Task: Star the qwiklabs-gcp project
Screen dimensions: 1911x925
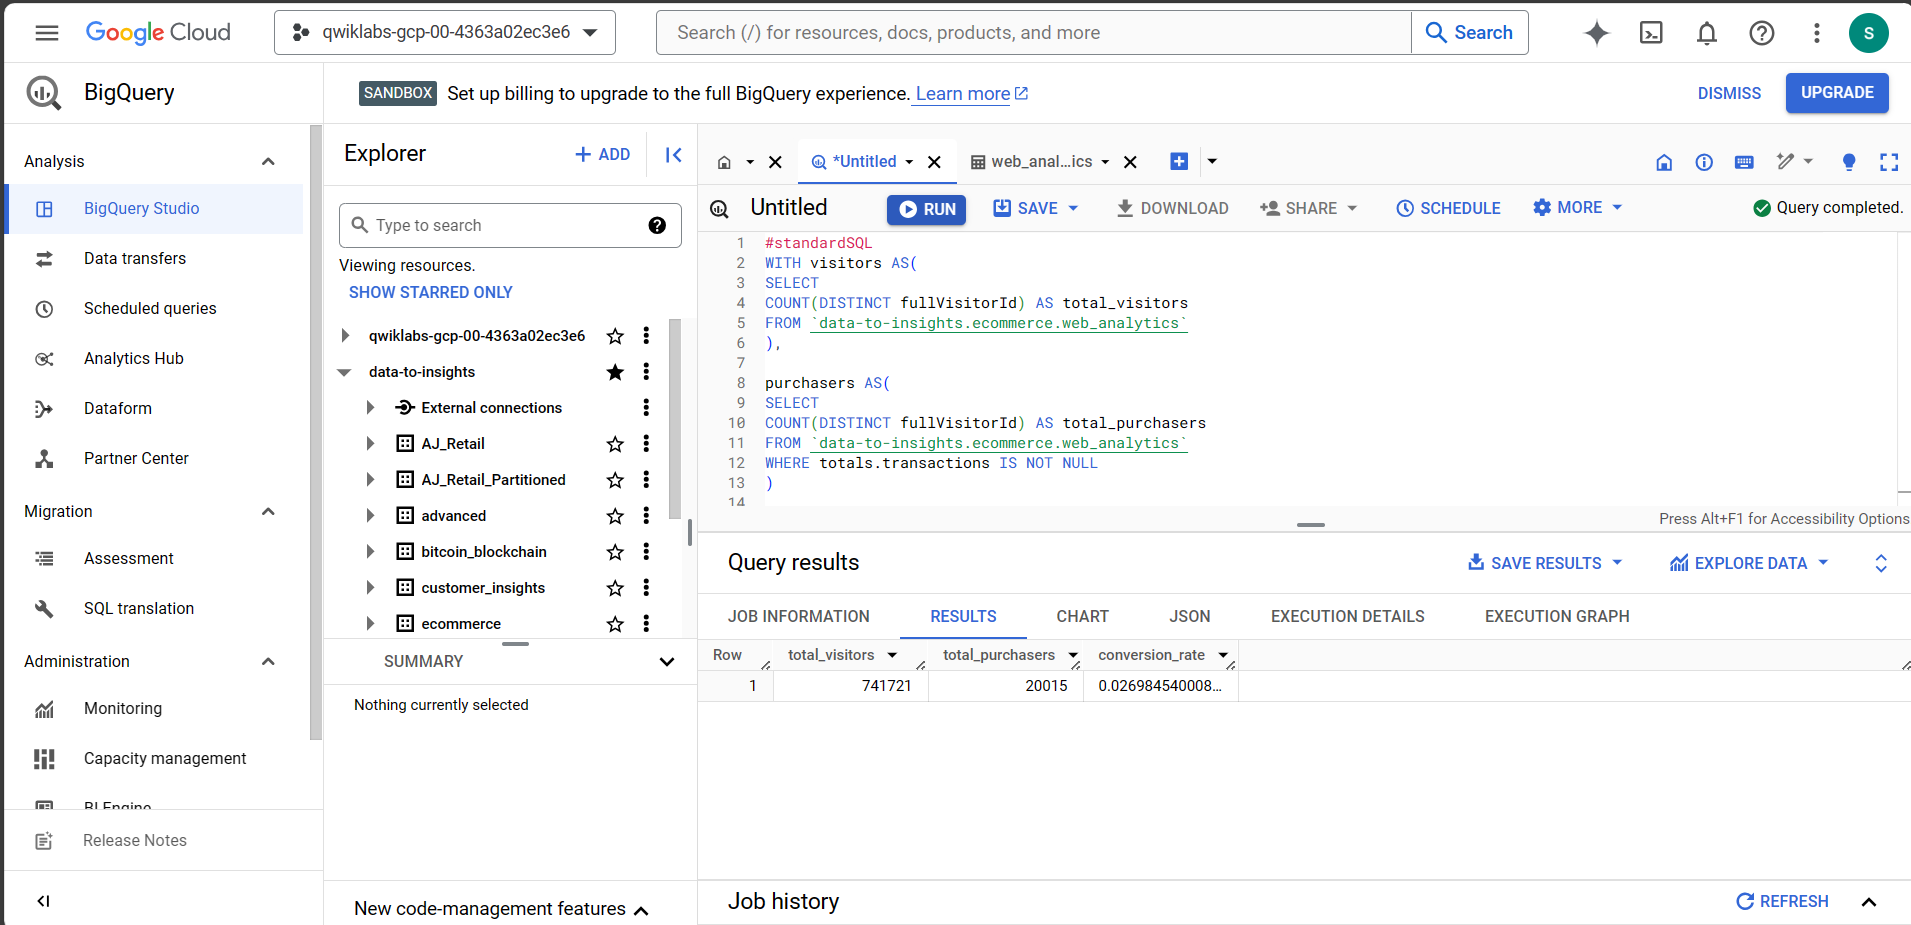Action: [x=615, y=336]
